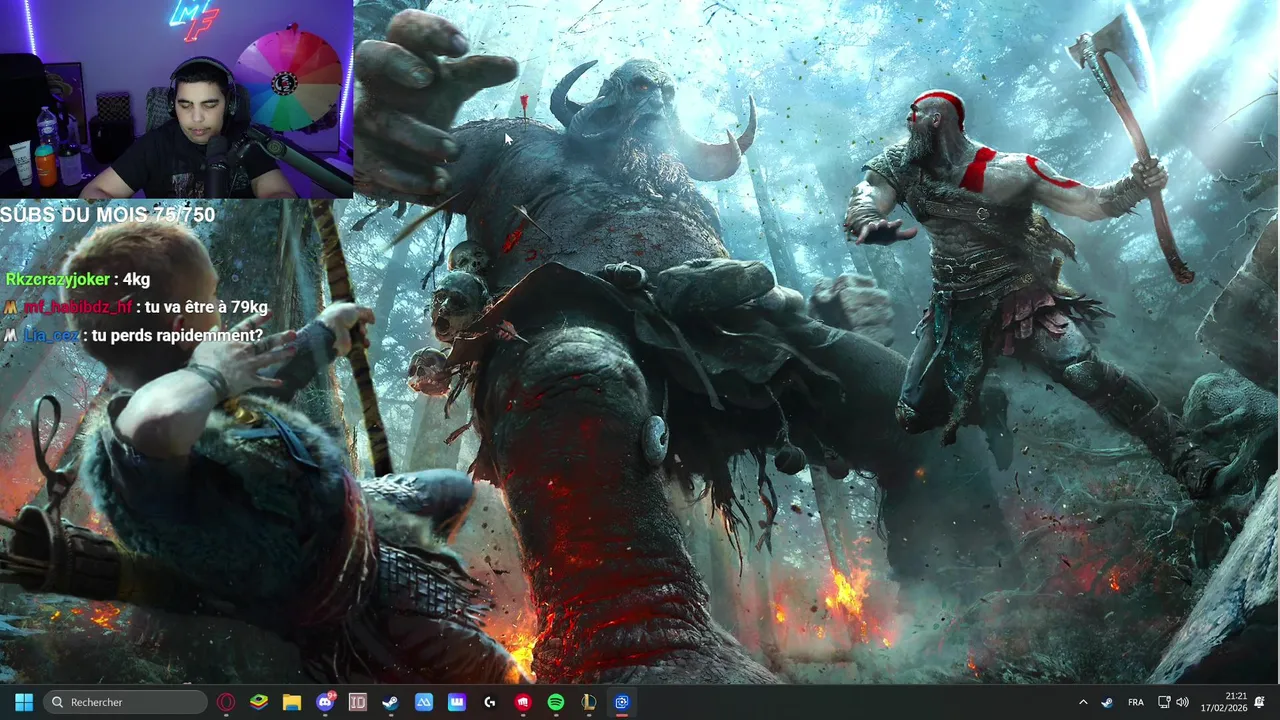Screen dimensions: 1280x720
Task: Open Steam from the taskbar
Action: [391, 702]
